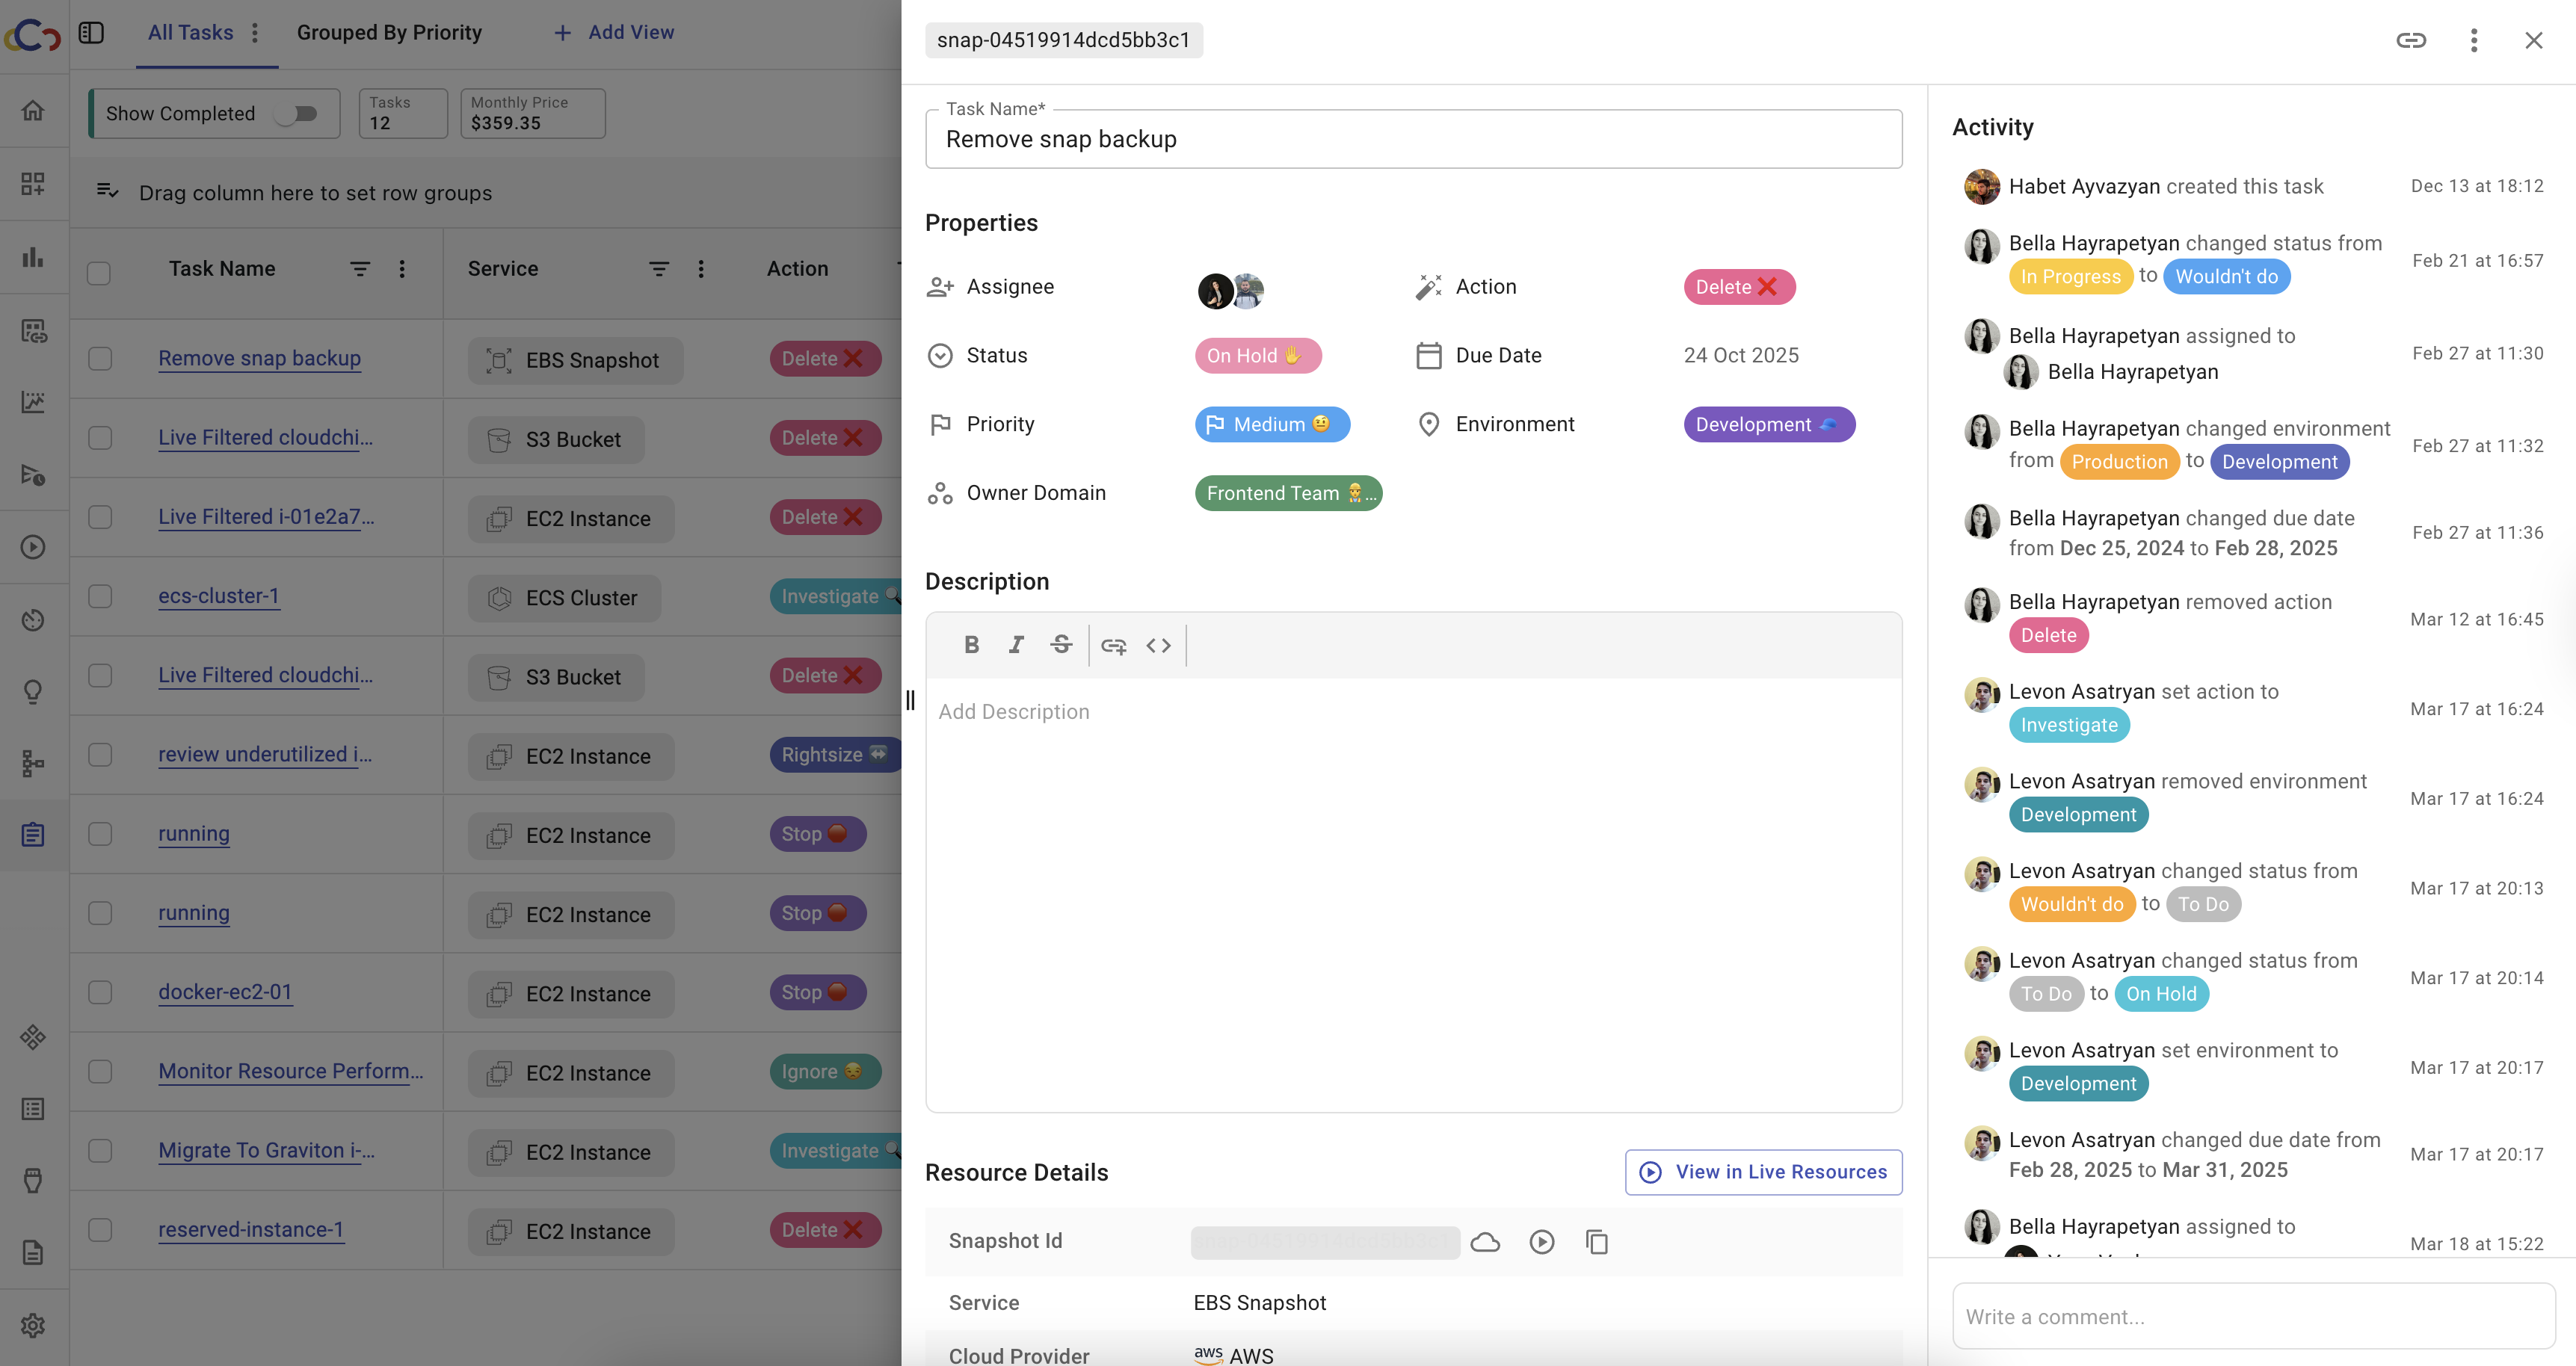This screenshot has height=1366, width=2576.
Task: Open the task's three-dot options menu
Action: coord(2473,40)
